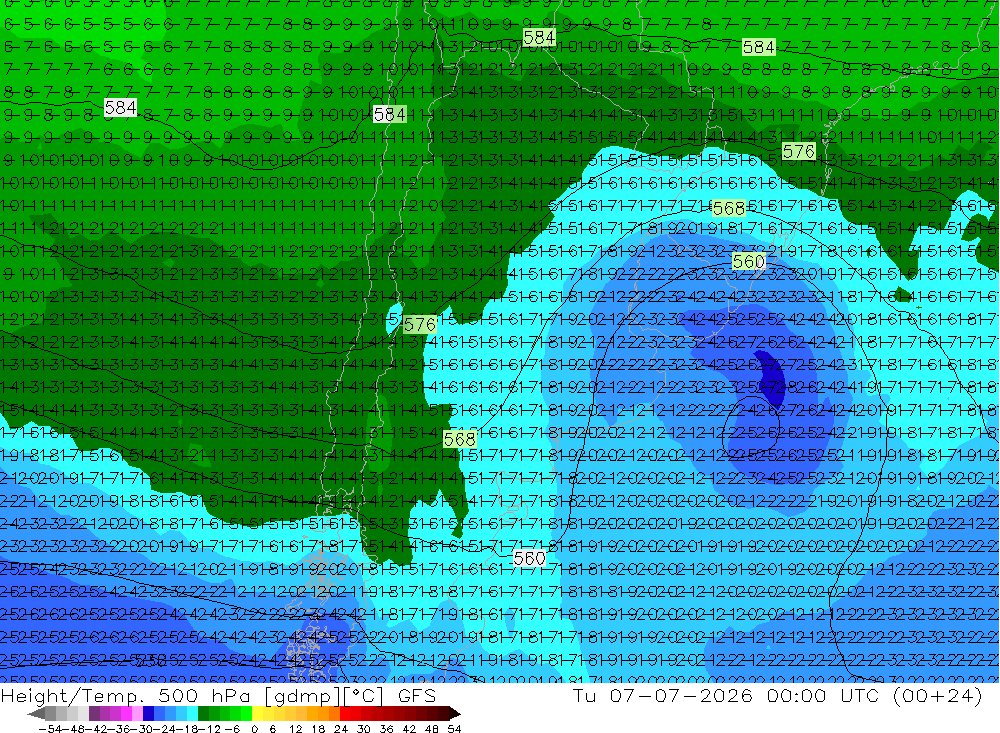This screenshot has height=733, width=1000.
Task: Click the "Tu 07-07-2026" forecast date
Action: coord(663,695)
